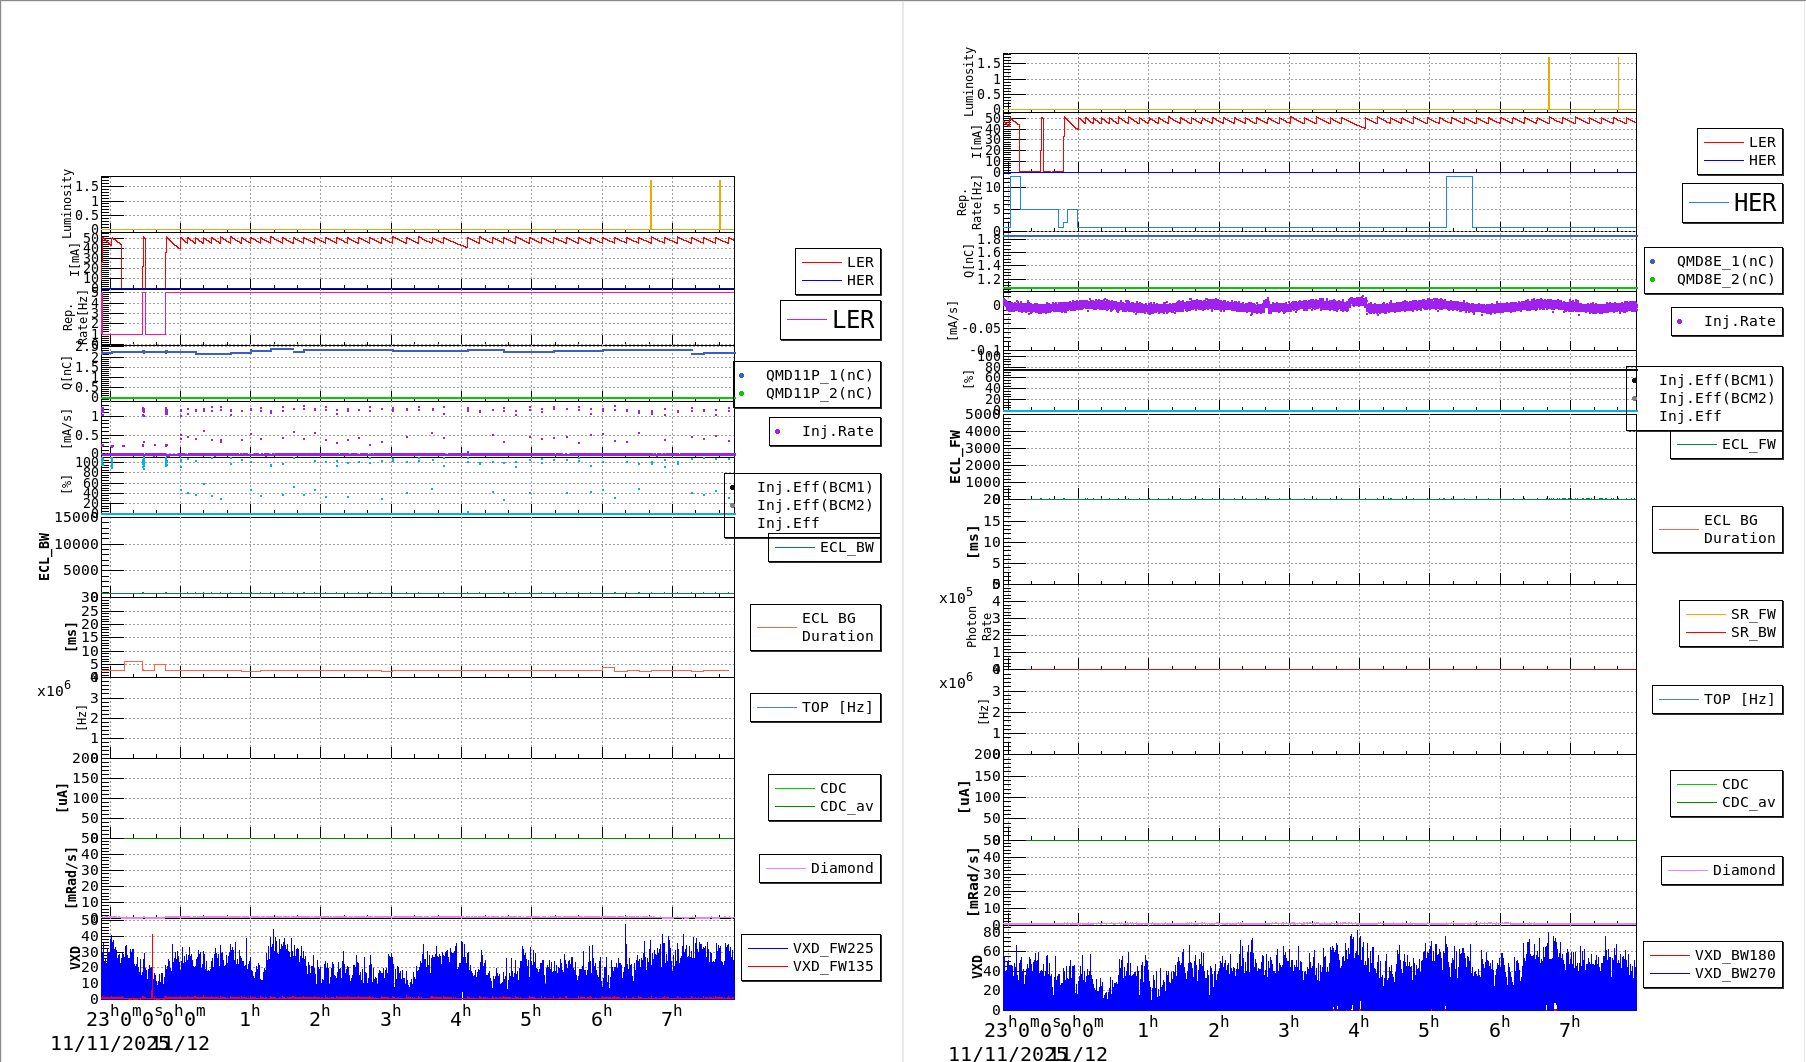Click the Inj.Eff(BCM2) entry in right legend
1806x1062 pixels.
(1716, 398)
